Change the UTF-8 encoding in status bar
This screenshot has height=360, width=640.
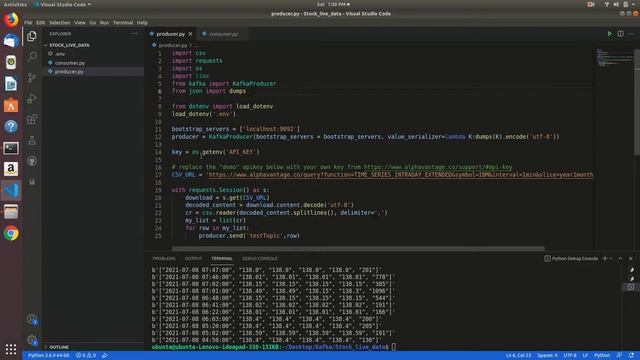click(570, 356)
